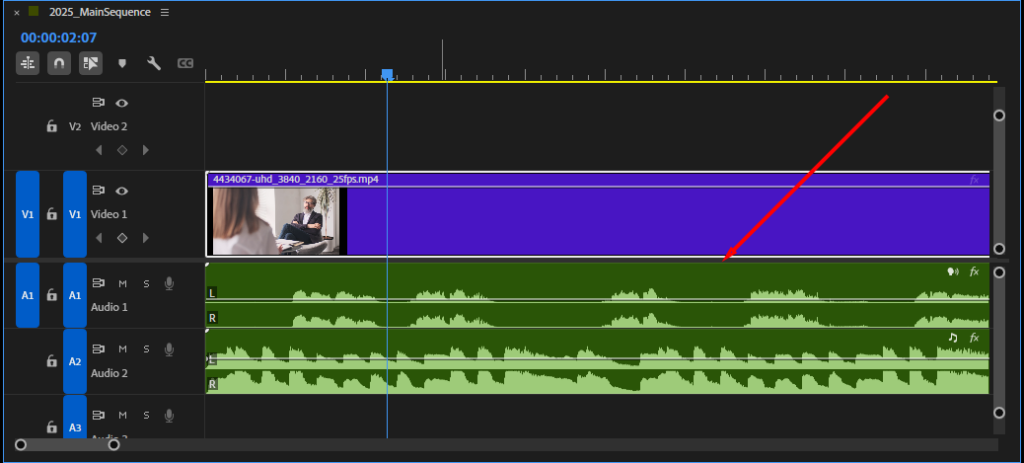Screen dimensions: 1024x463
Task: Go to next keyframe on Video 1
Action: point(146,238)
